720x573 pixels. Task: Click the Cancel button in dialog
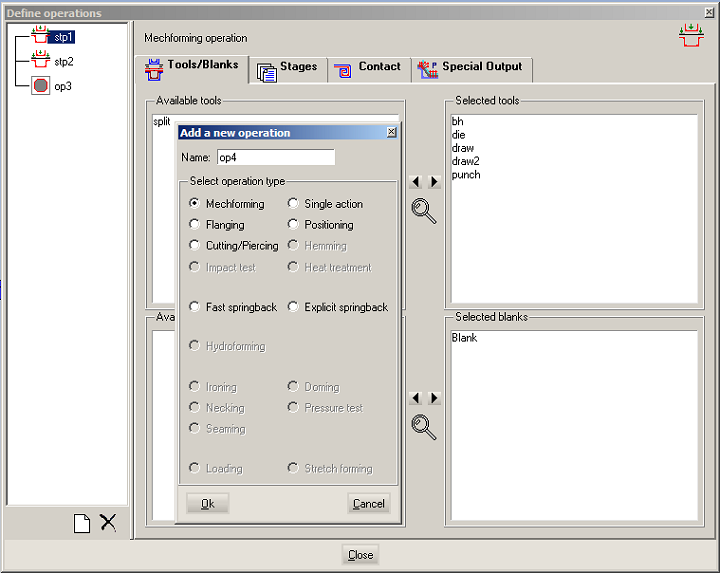tap(368, 503)
